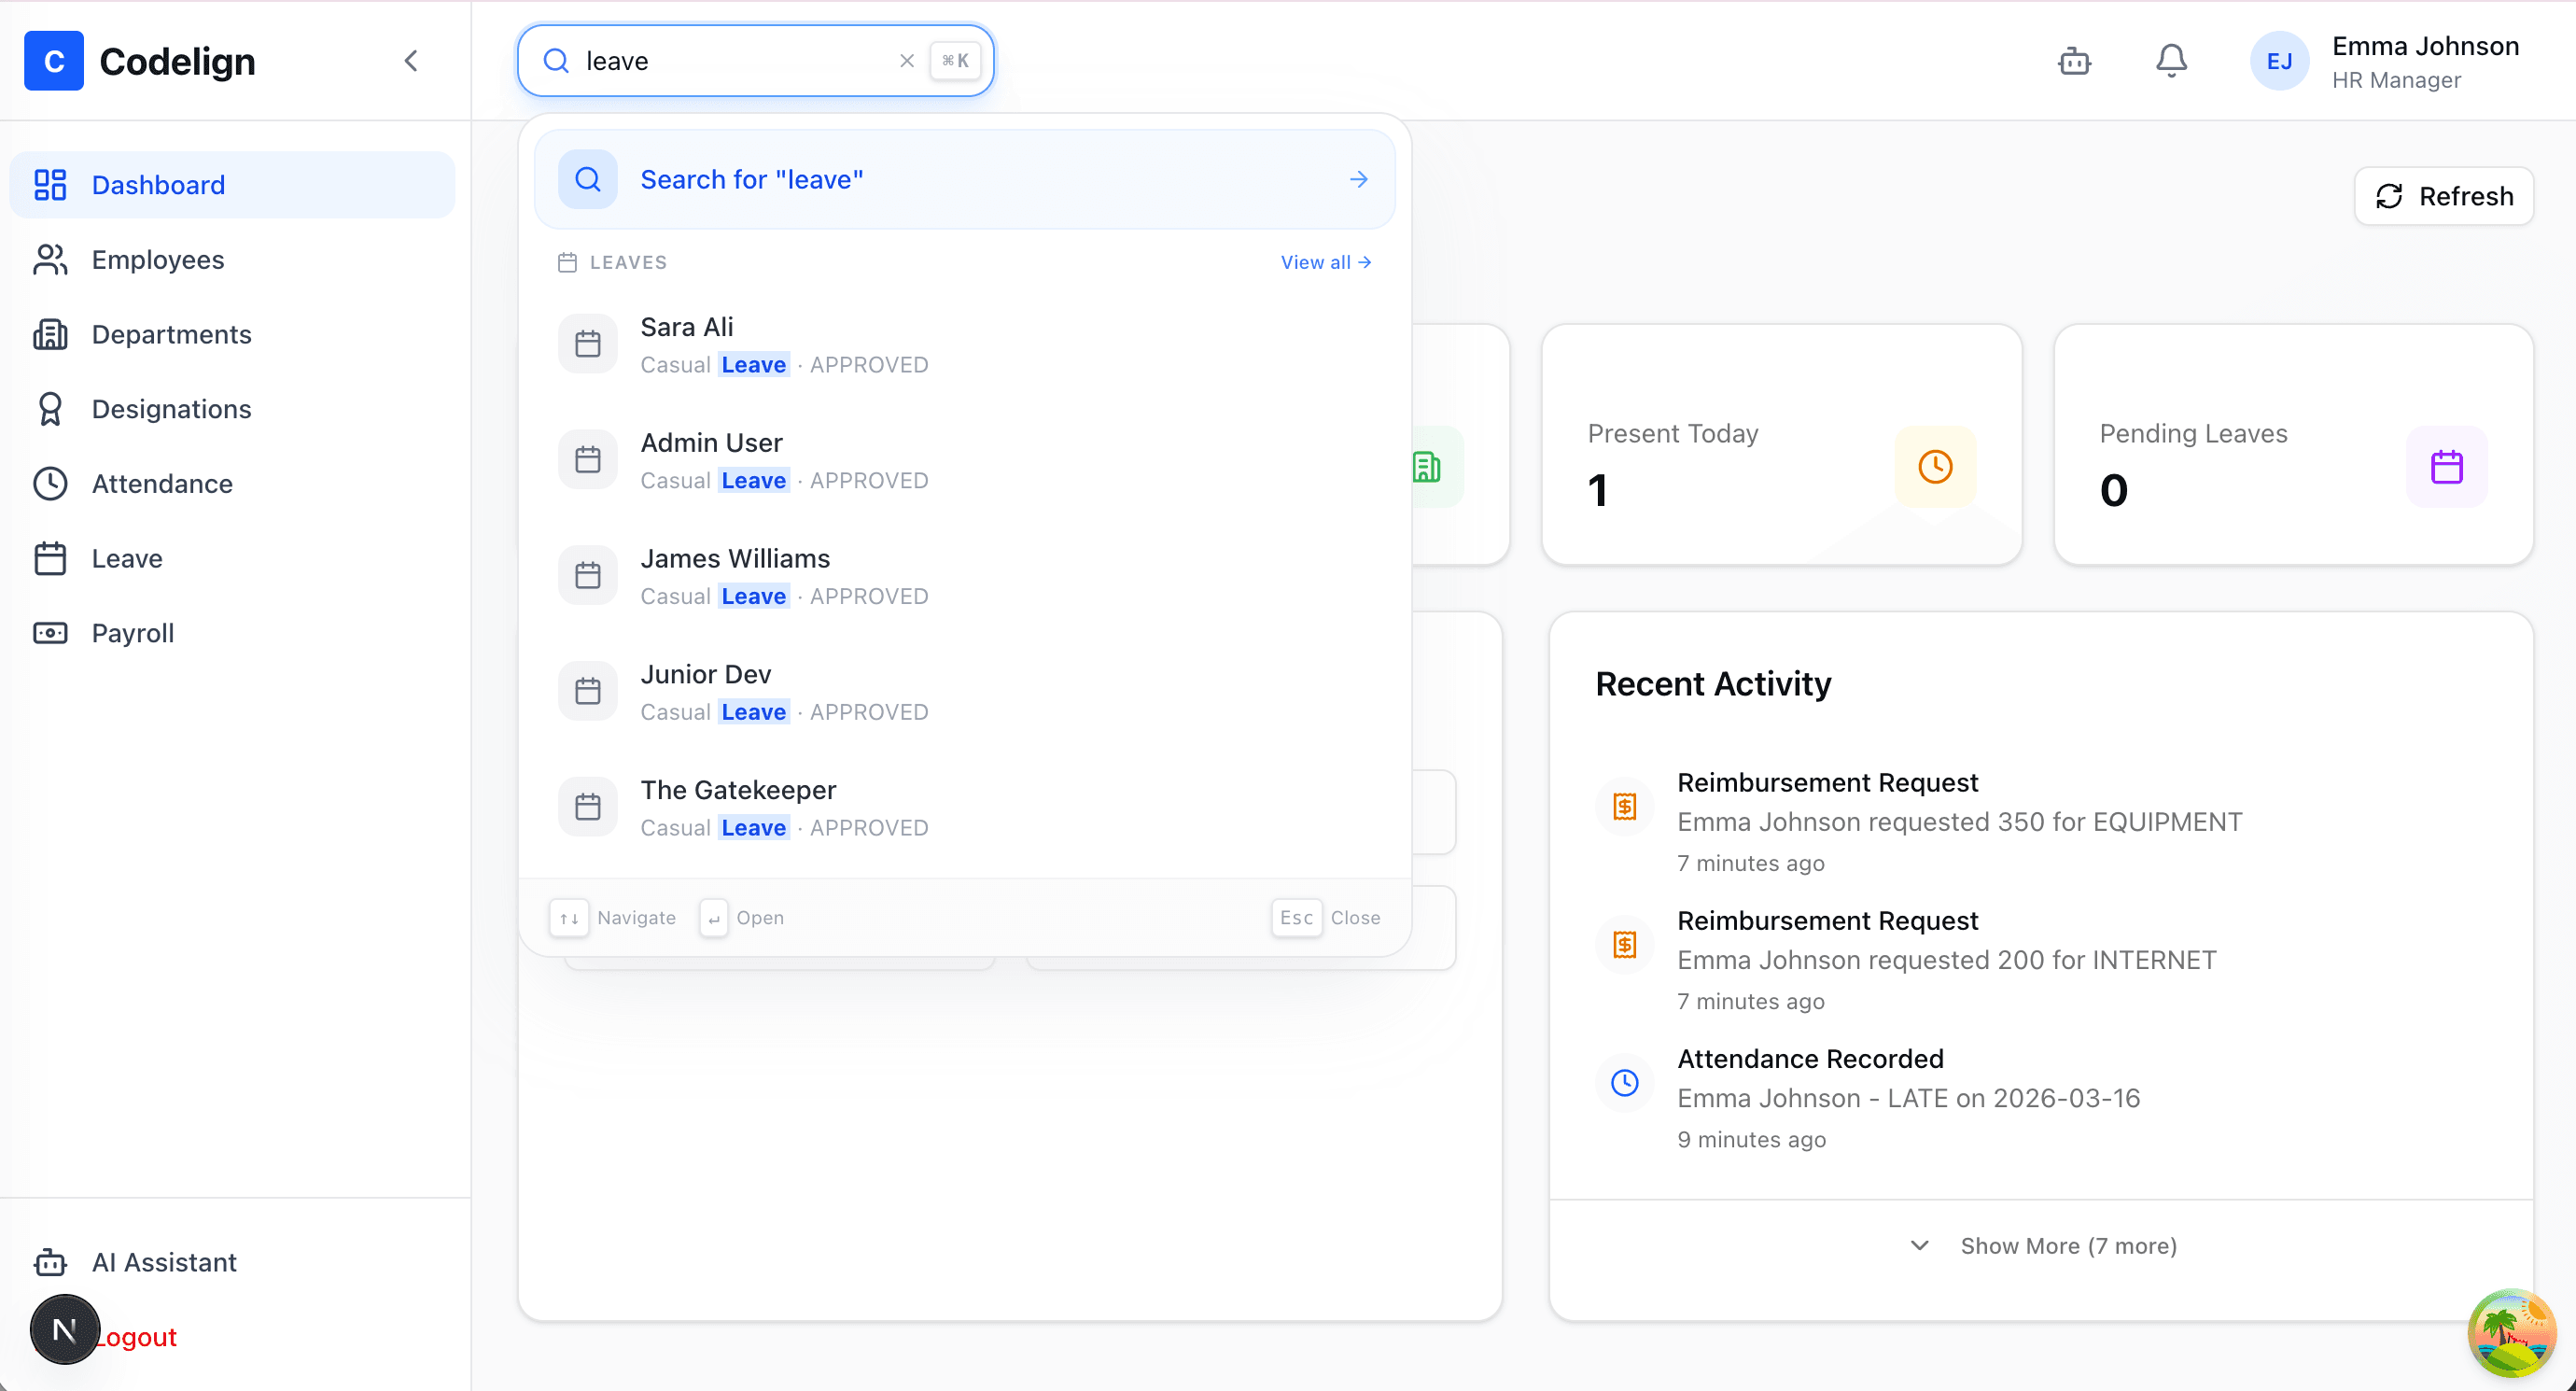The image size is (2576, 1391).
Task: Click the purple Pending Leaves calendar icon
Action: [2446, 467]
